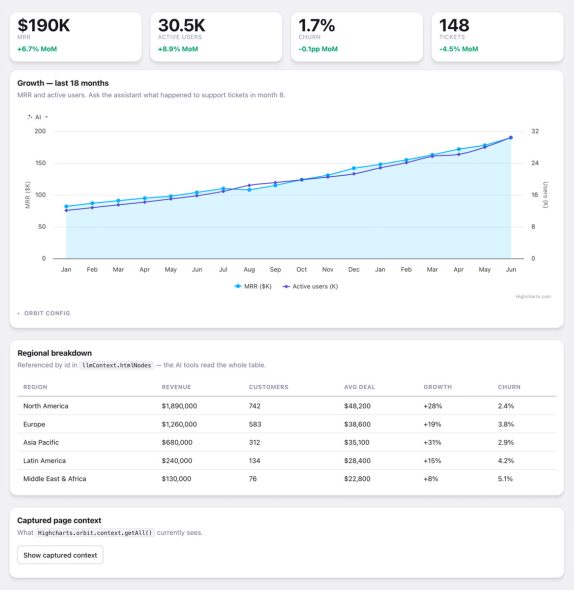Select the Middle East & Africa row label
This screenshot has width=574, height=590.
(x=55, y=479)
